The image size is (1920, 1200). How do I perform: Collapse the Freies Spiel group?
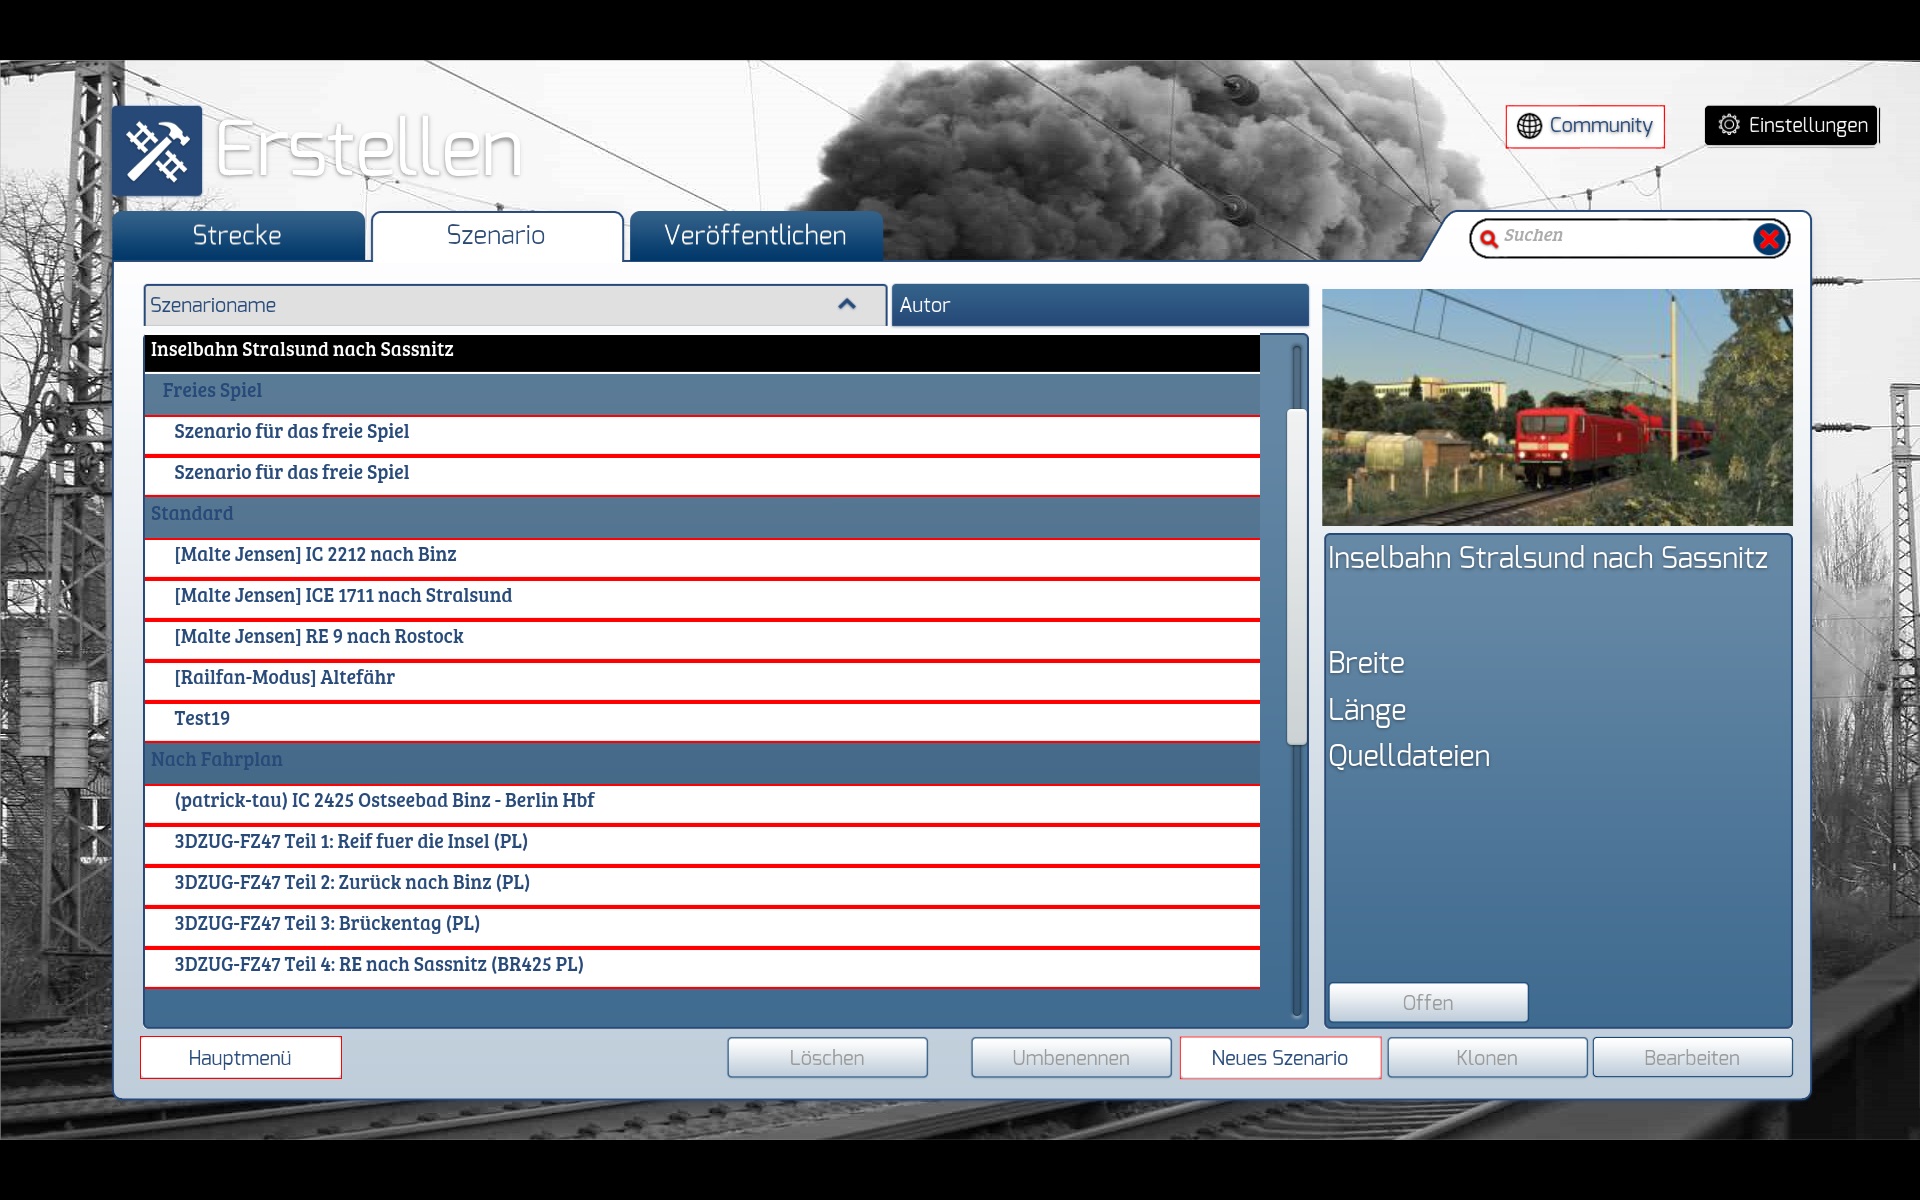pyautogui.click(x=212, y=391)
